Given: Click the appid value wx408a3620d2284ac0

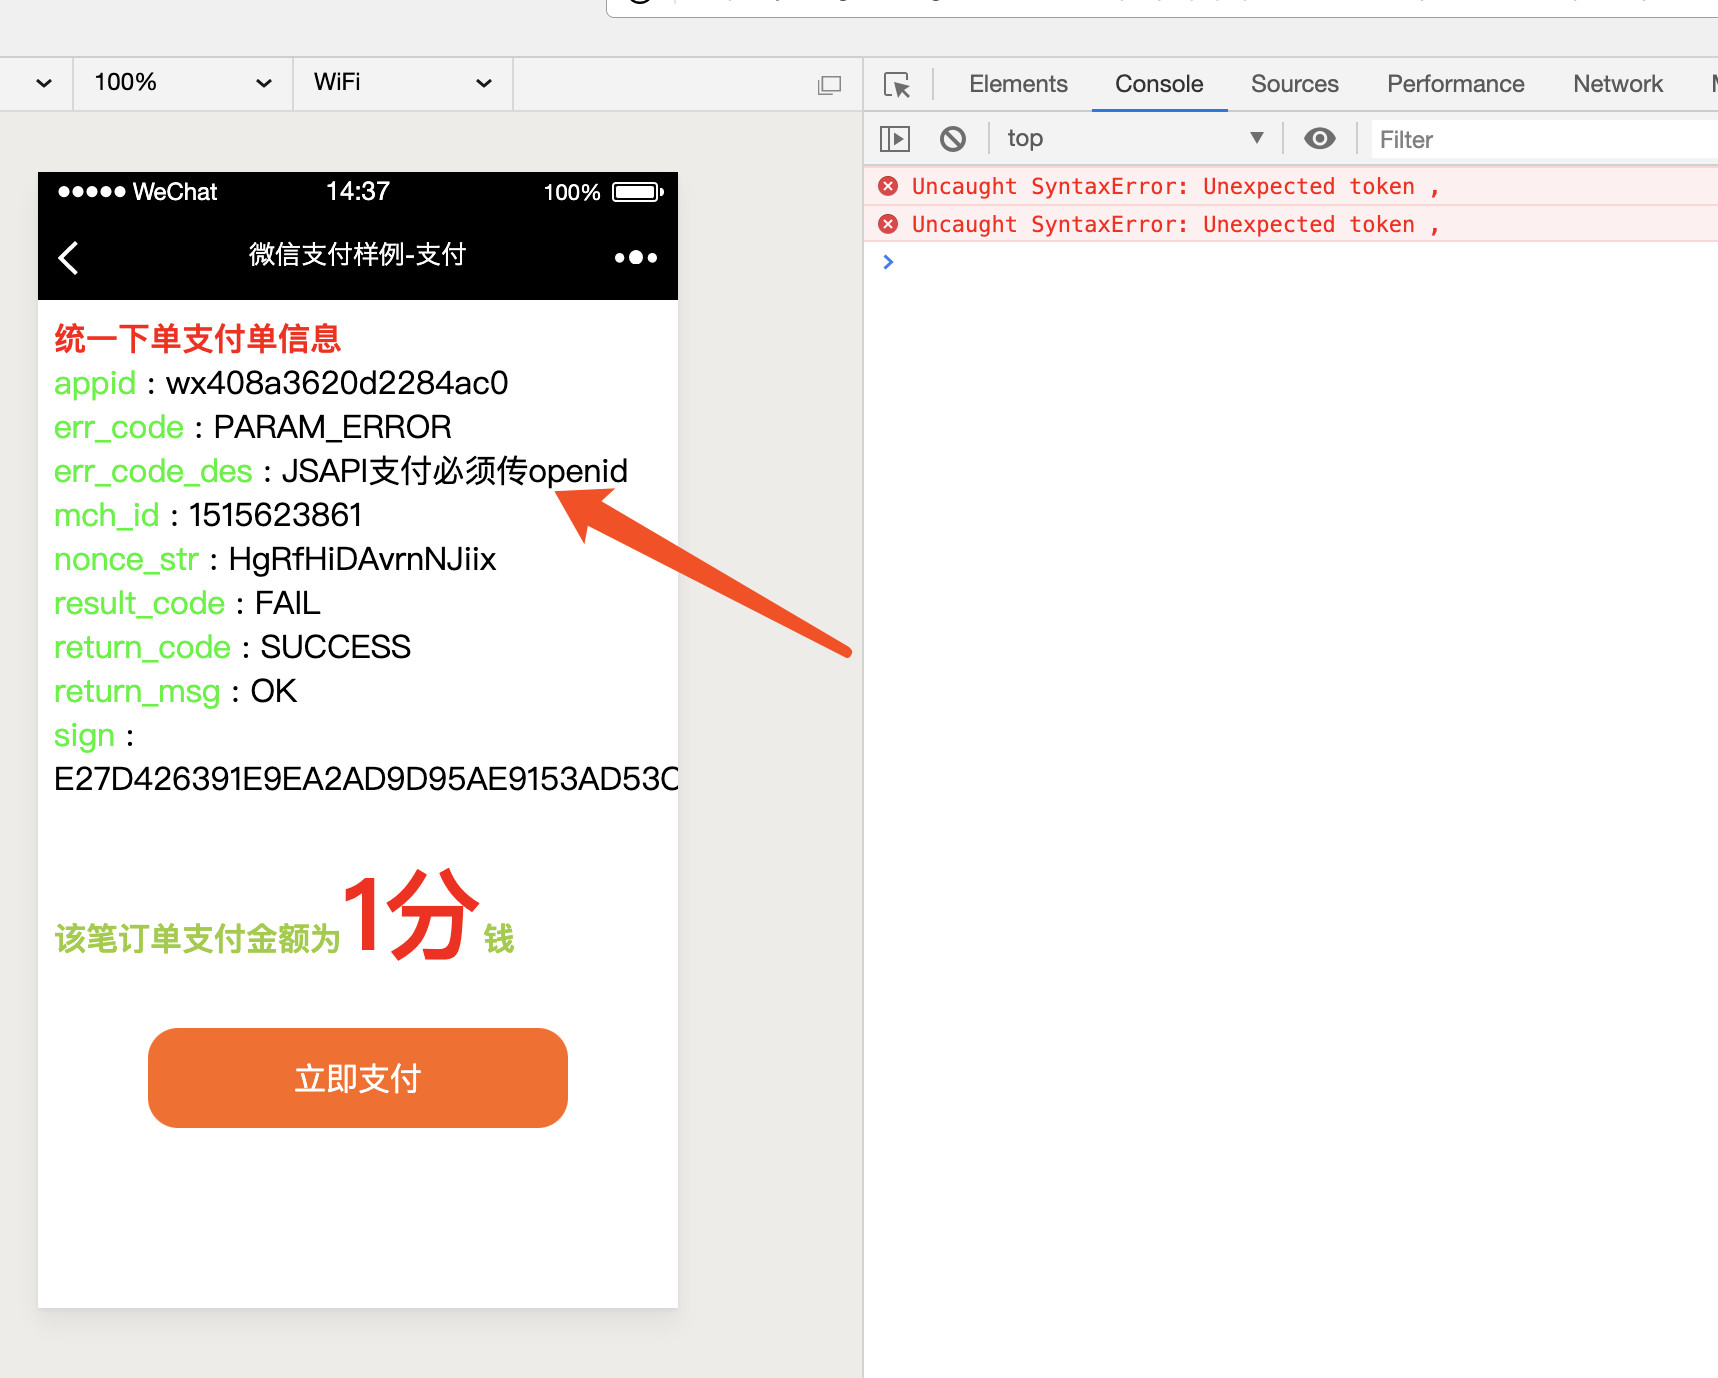Looking at the screenshot, I should coord(337,383).
